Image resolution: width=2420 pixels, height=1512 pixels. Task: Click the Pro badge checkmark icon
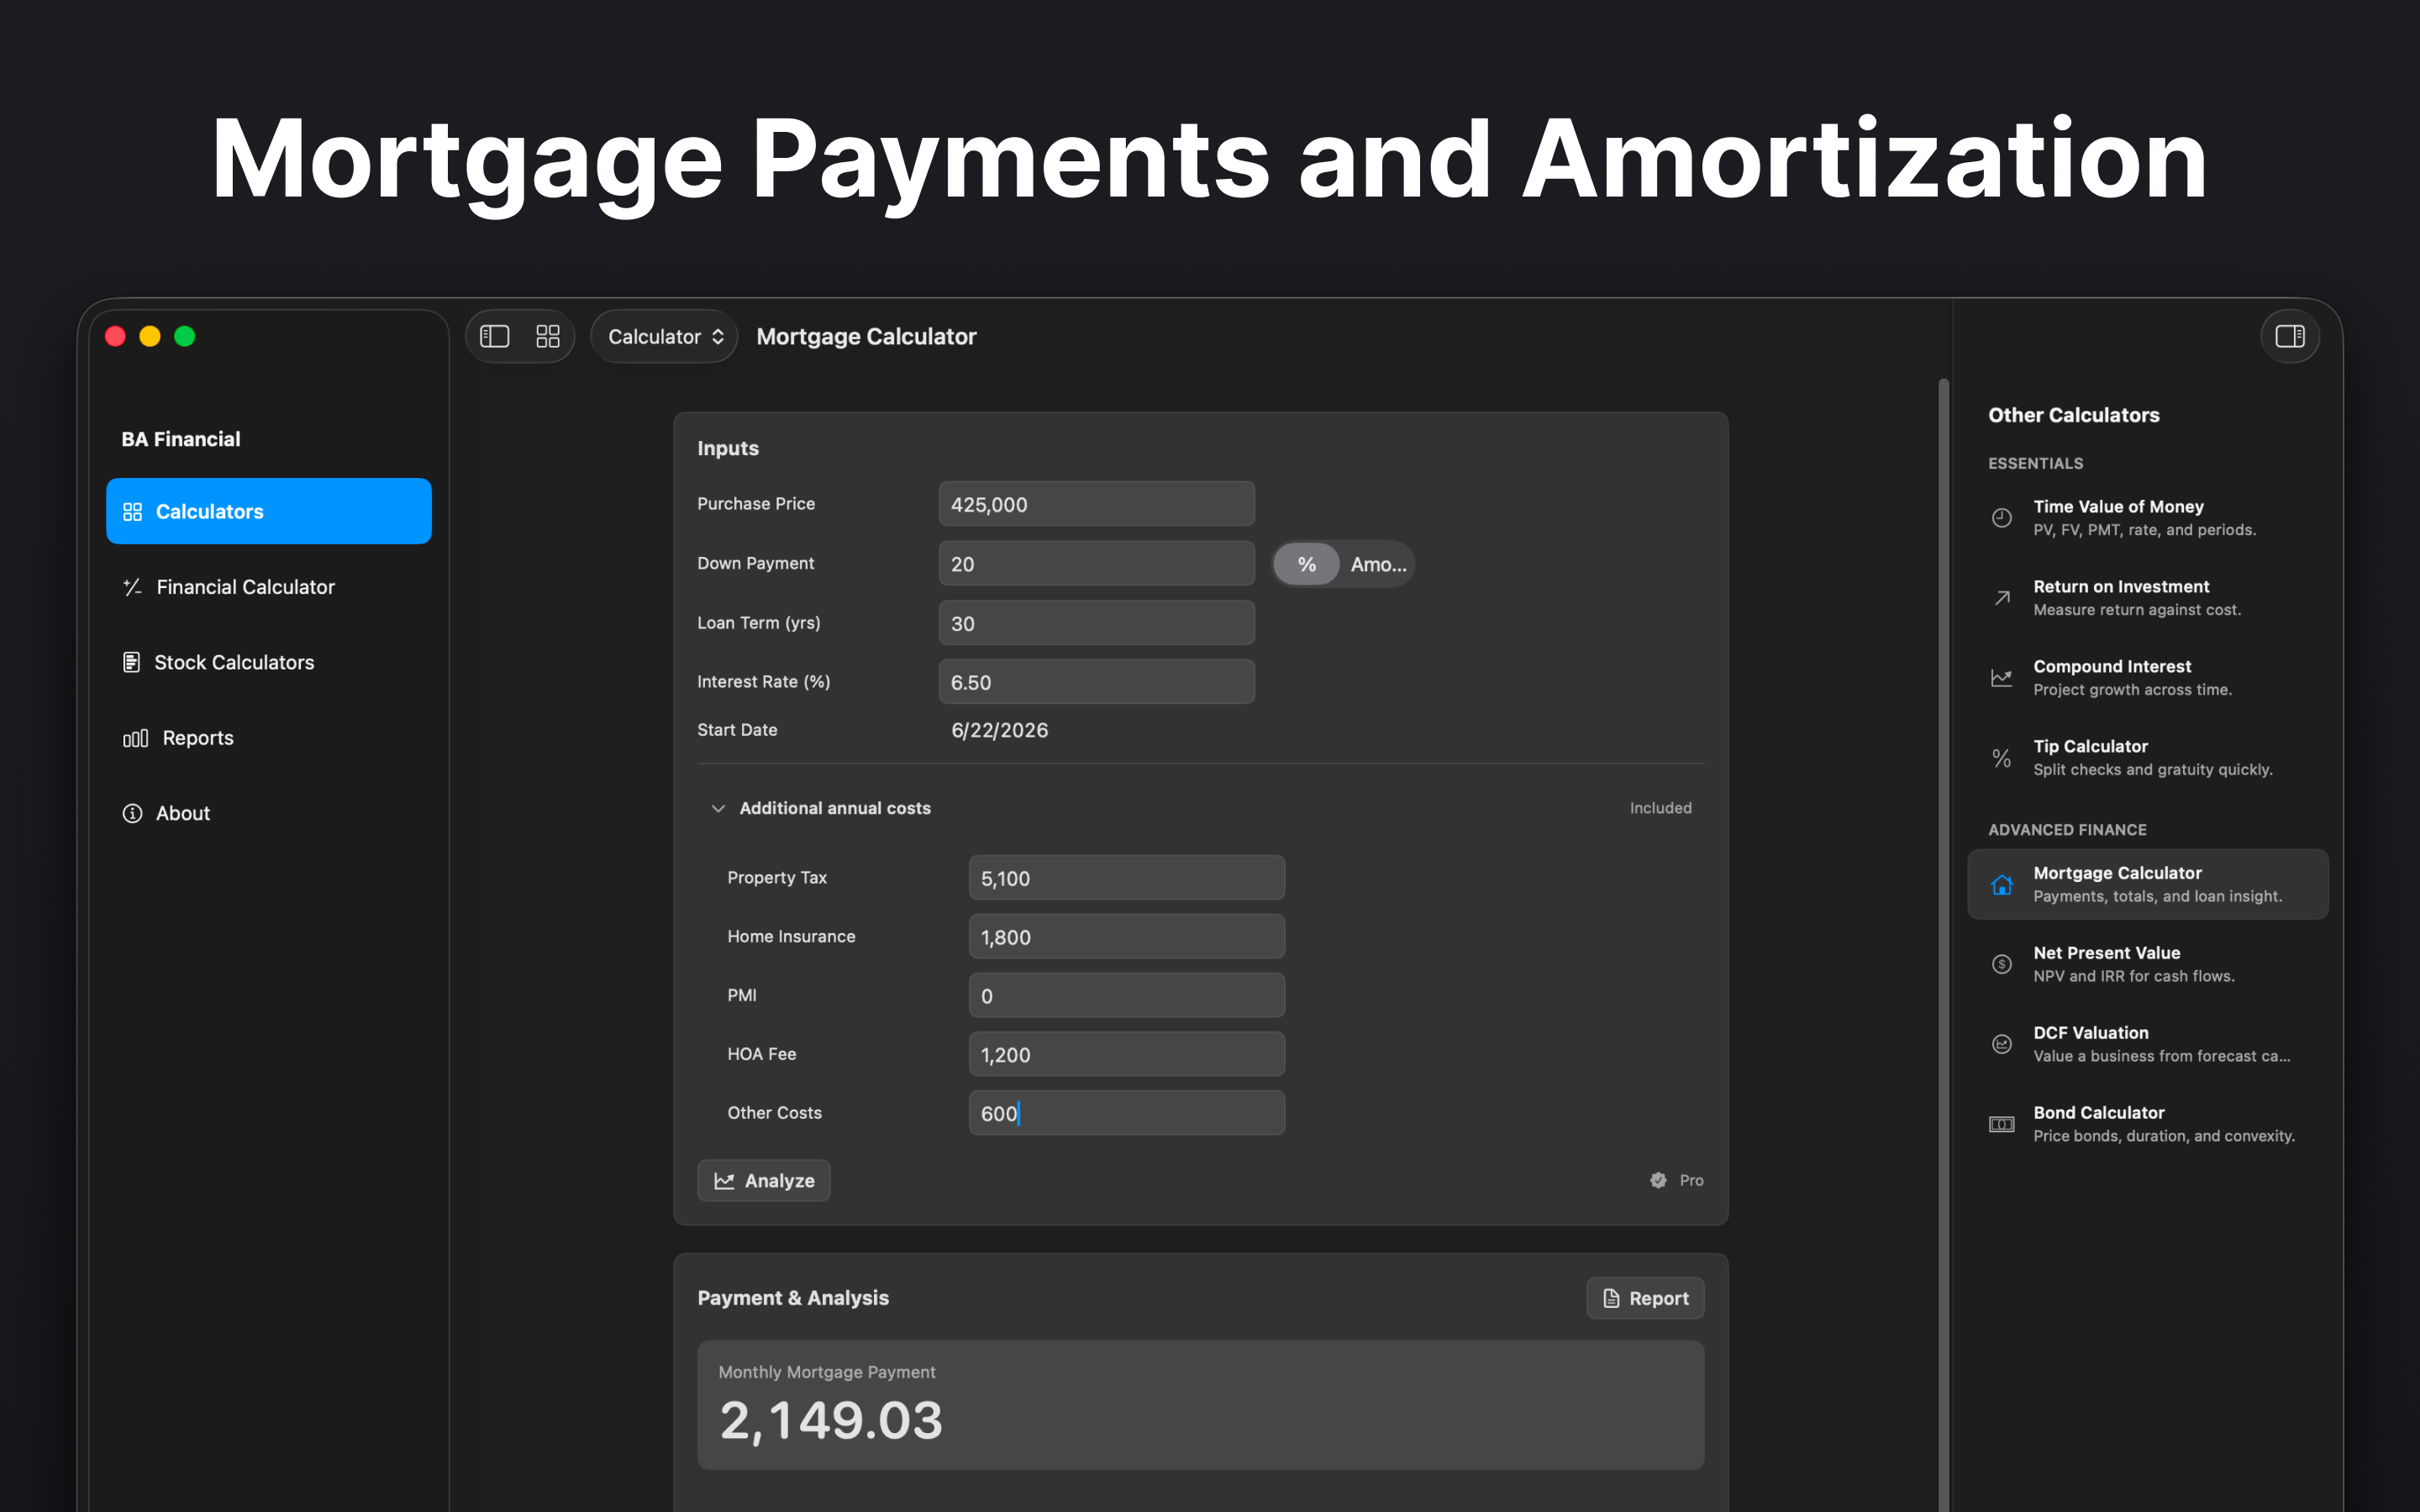pyautogui.click(x=1658, y=1180)
